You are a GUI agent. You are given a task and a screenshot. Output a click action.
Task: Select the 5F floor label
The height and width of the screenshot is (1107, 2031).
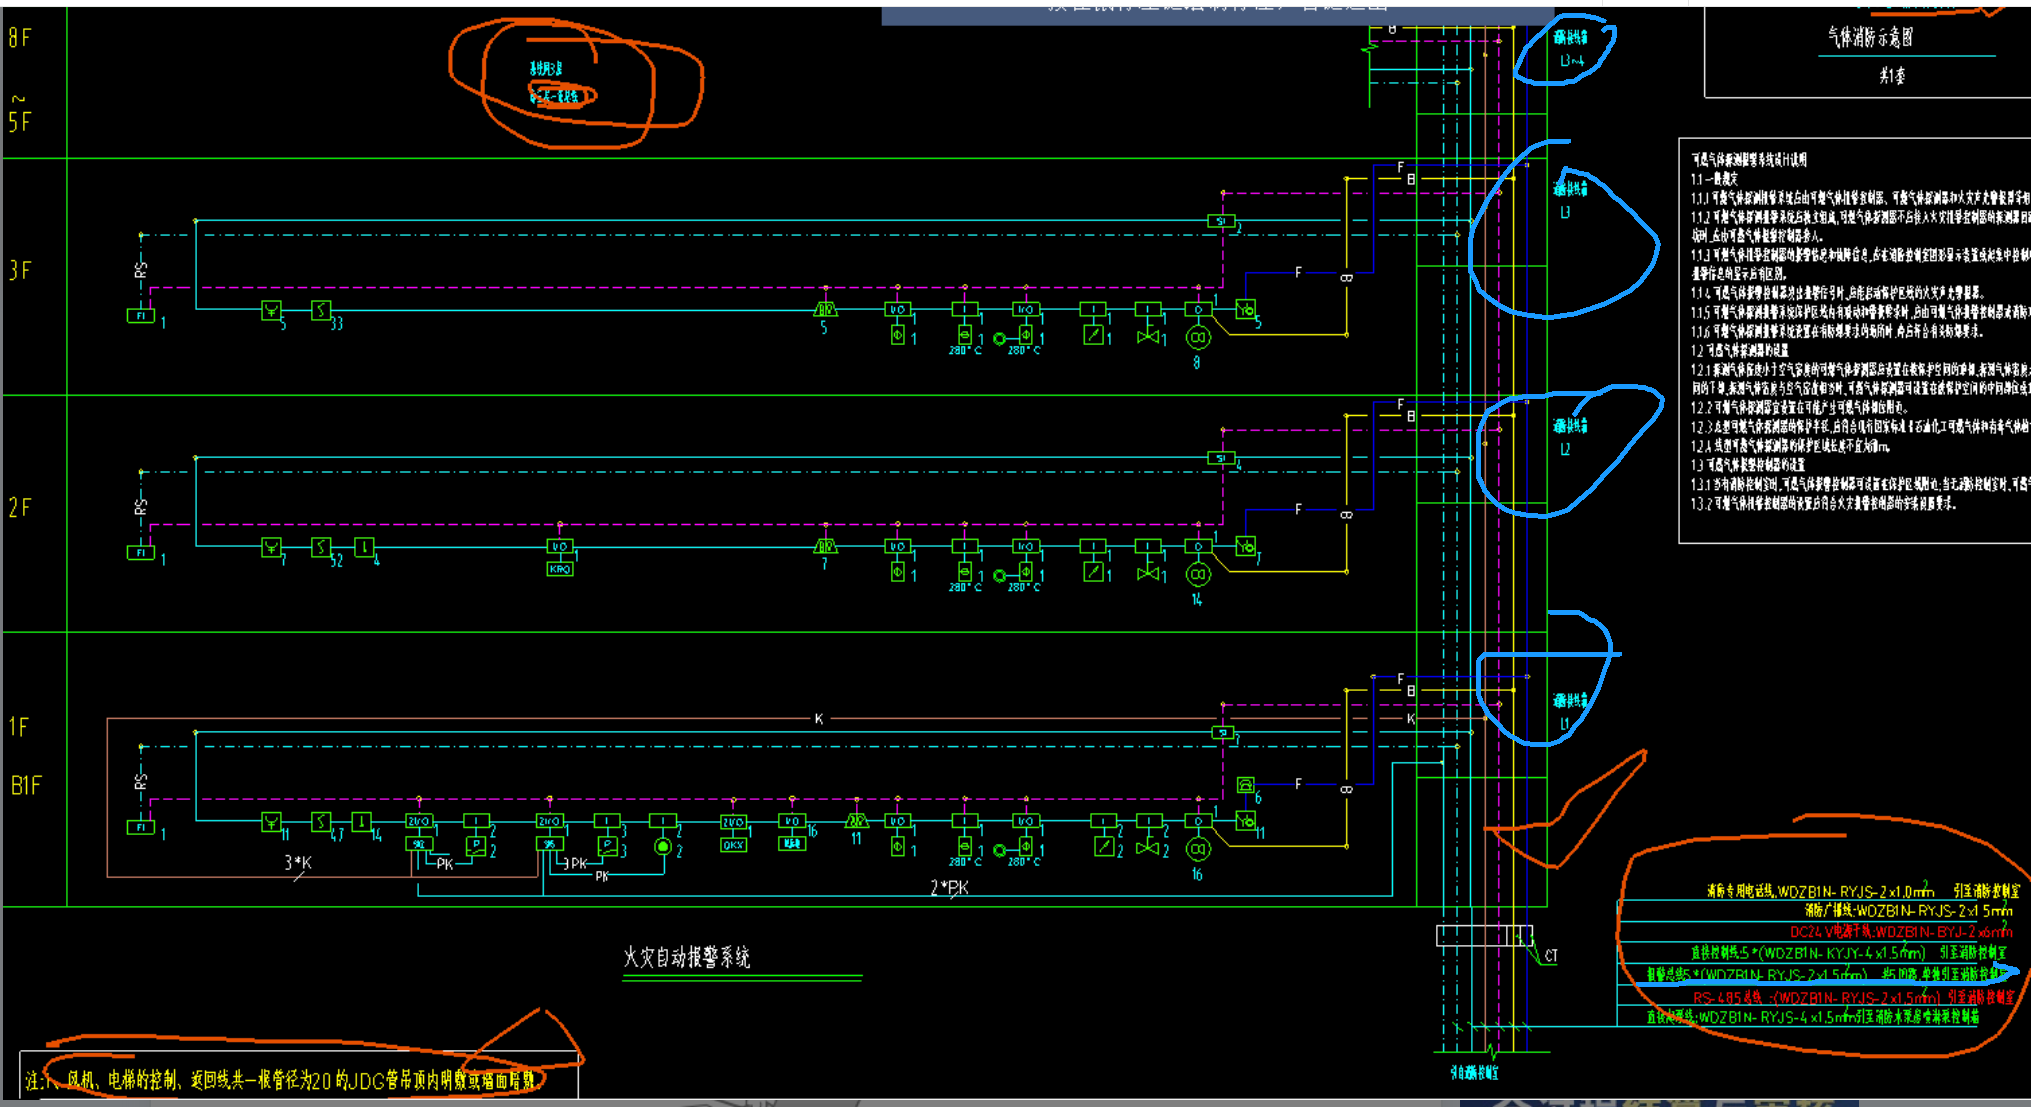(x=20, y=123)
